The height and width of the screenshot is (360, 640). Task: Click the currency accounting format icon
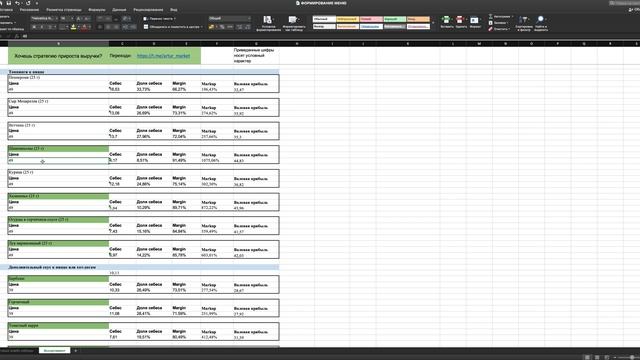pos(211,27)
